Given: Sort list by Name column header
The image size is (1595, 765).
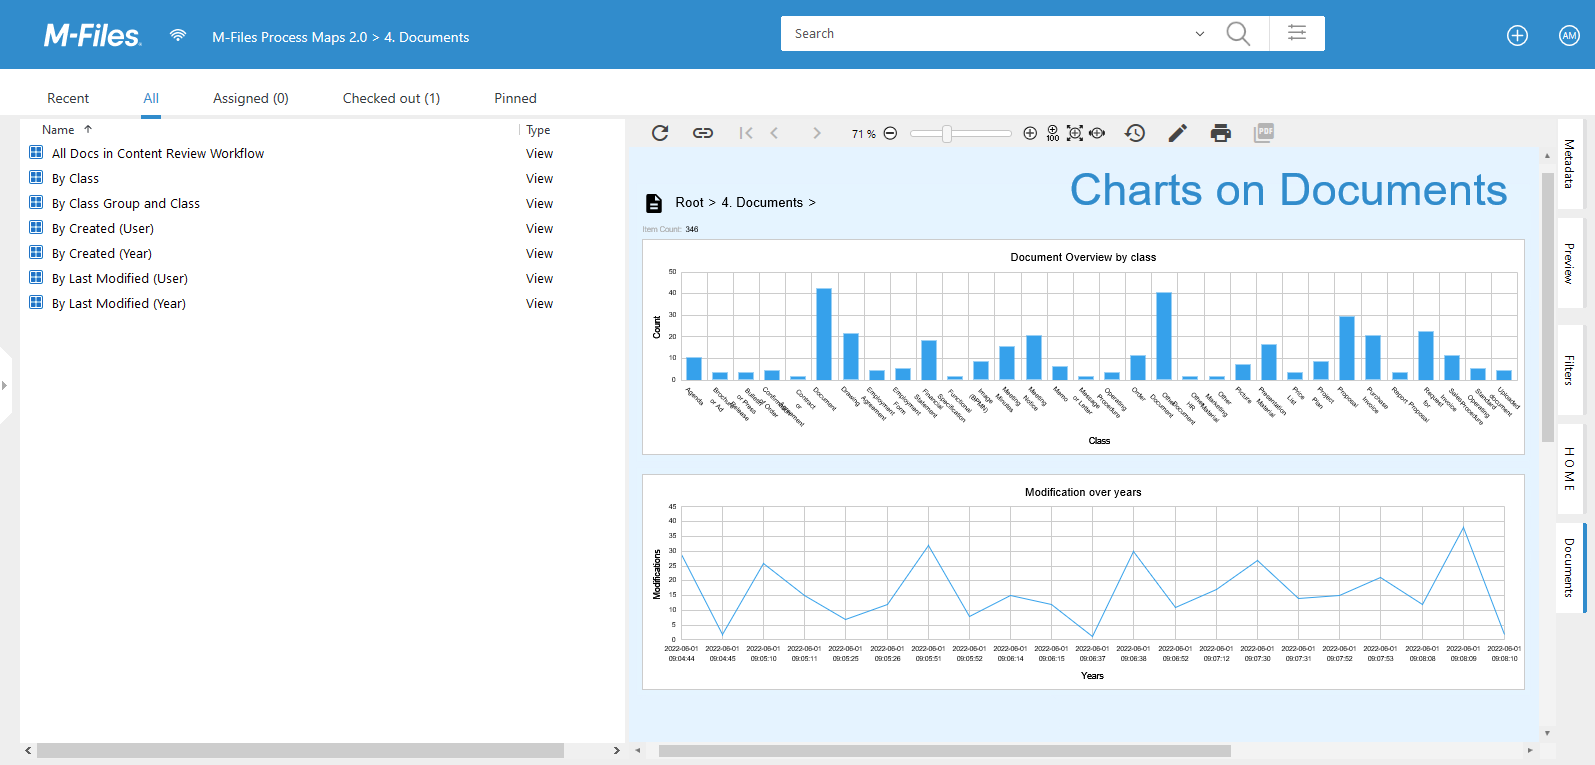Looking at the screenshot, I should click(x=58, y=130).
